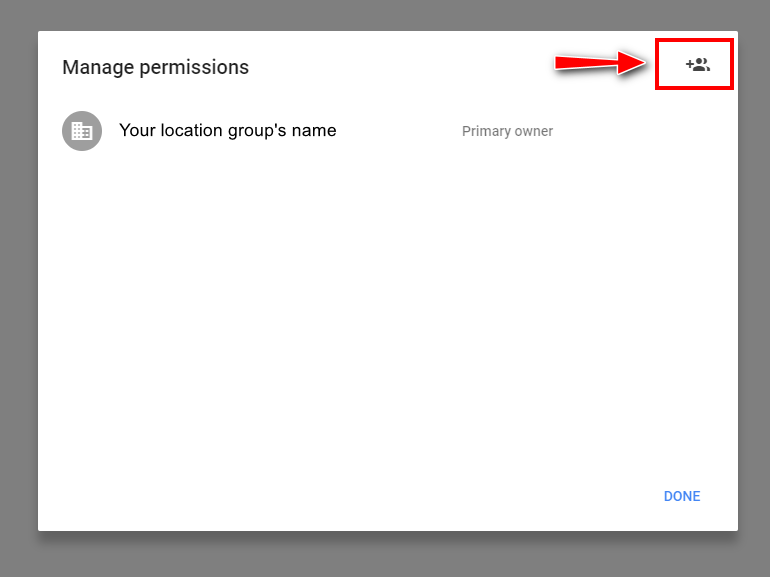Click the grey overlay below the dialog
The width and height of the screenshot is (770, 577).
tap(385, 557)
